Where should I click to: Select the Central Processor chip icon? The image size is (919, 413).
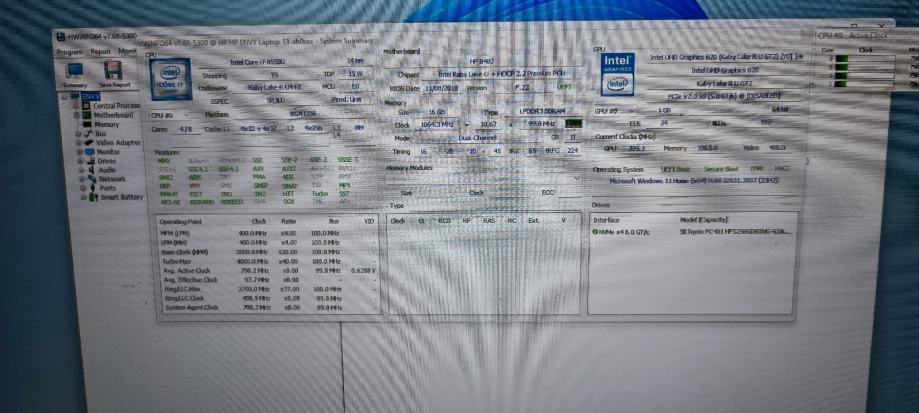coord(86,106)
